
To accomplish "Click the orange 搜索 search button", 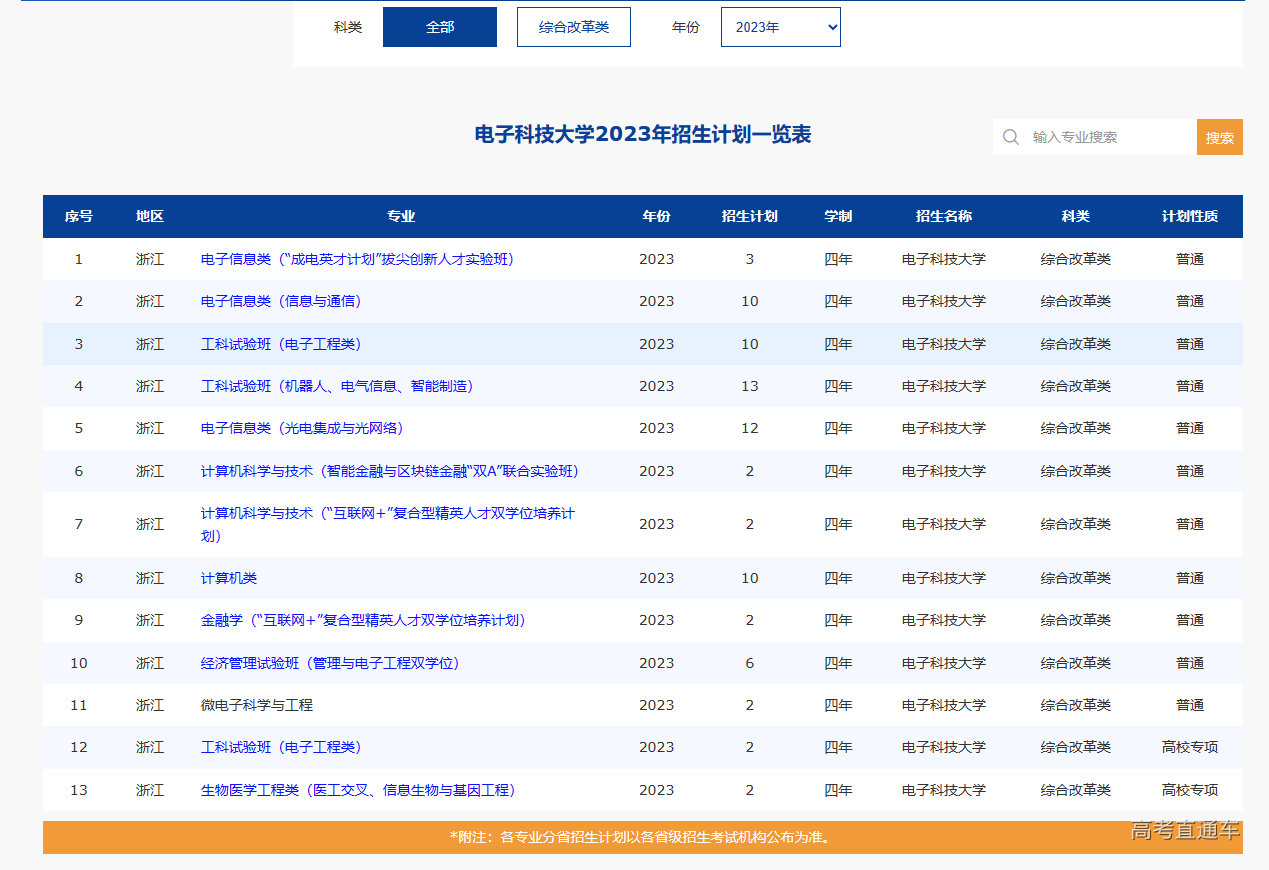I will pos(1219,136).
